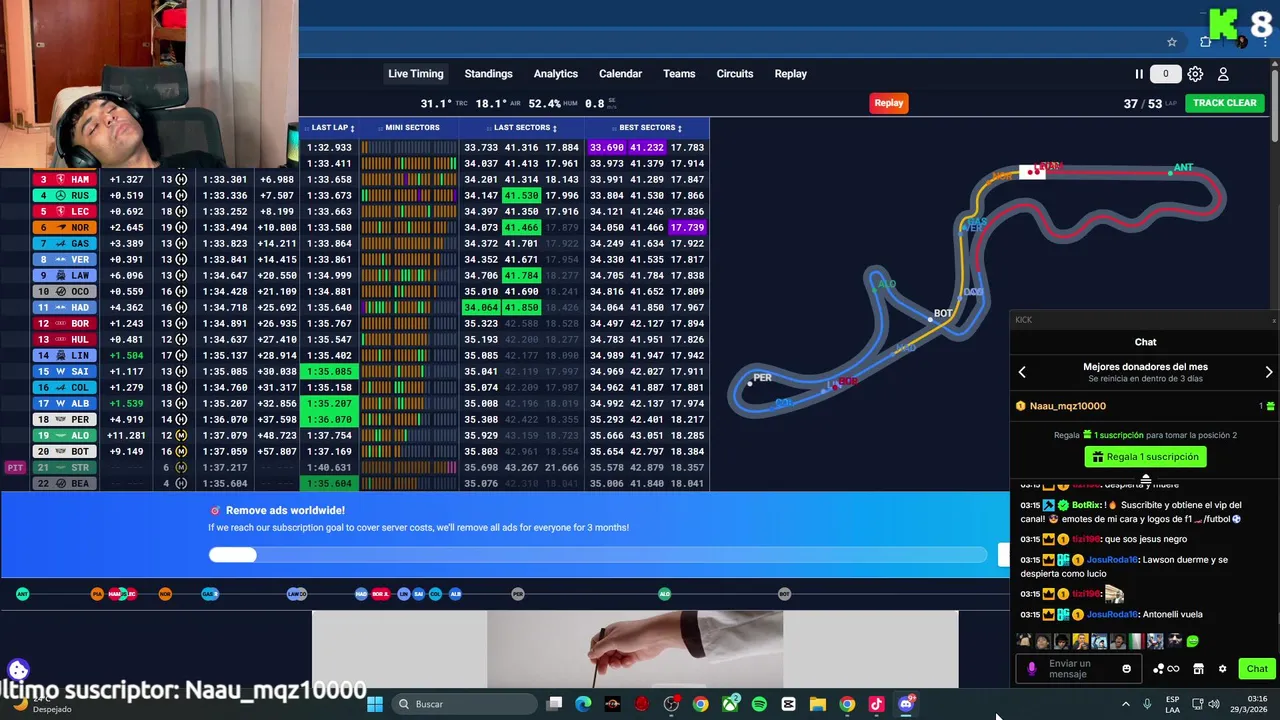Open the Teams tab

(679, 74)
